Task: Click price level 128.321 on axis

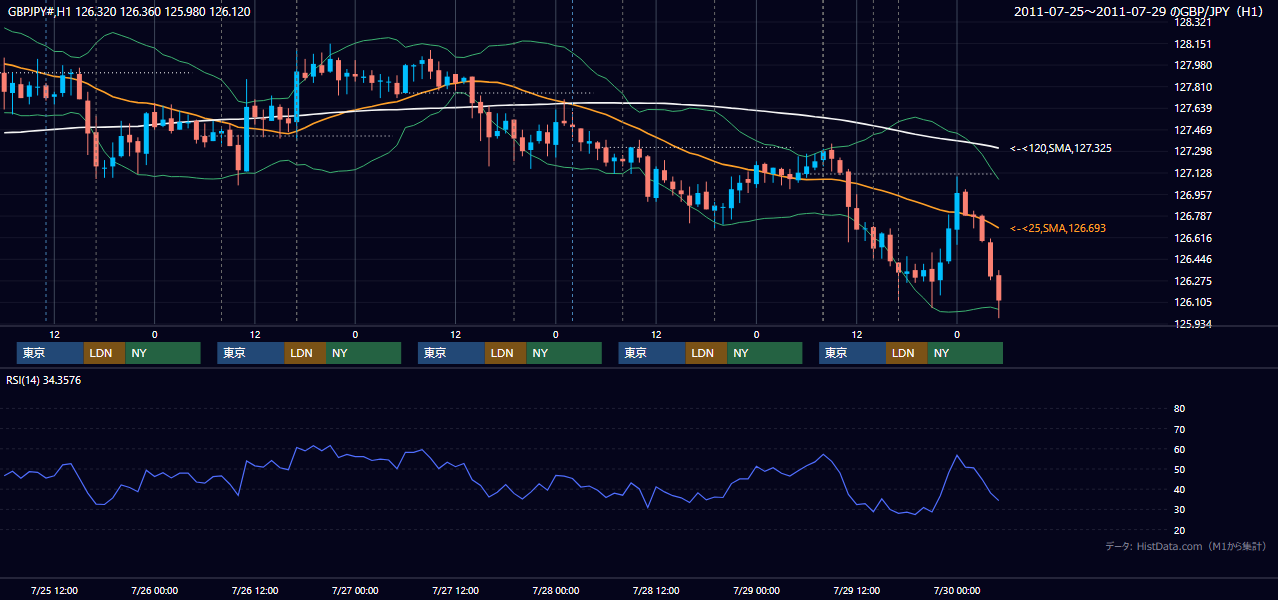Action: (1192, 22)
